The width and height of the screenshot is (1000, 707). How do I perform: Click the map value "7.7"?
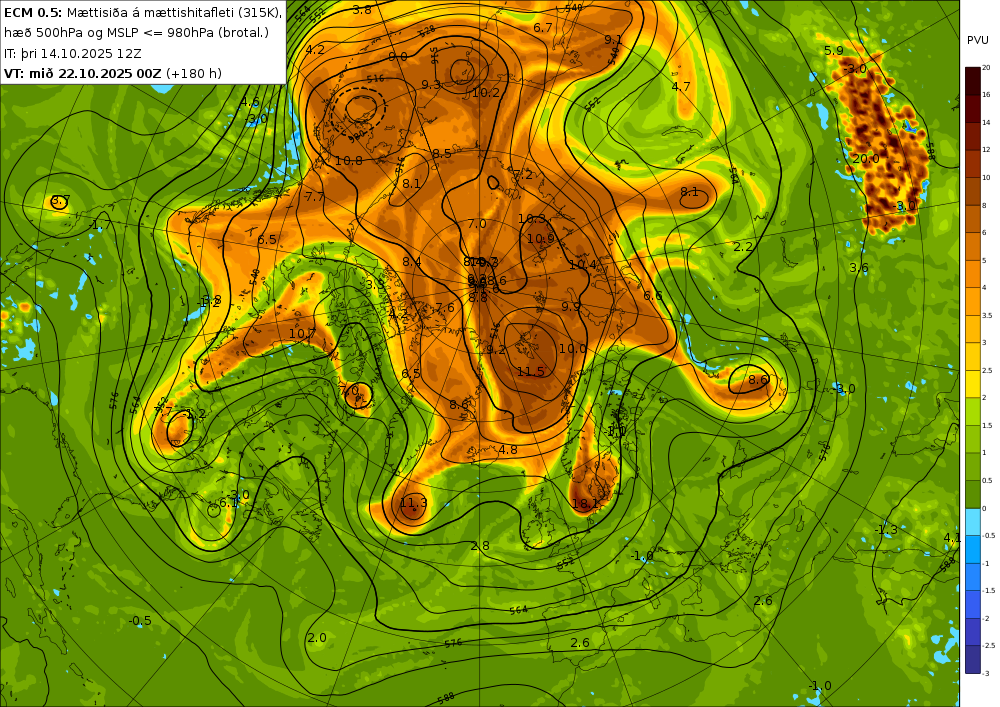click(x=314, y=197)
